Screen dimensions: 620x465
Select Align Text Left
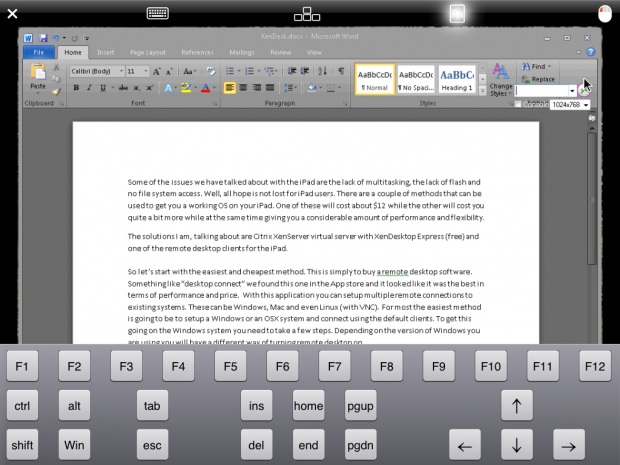pyautogui.click(x=230, y=88)
